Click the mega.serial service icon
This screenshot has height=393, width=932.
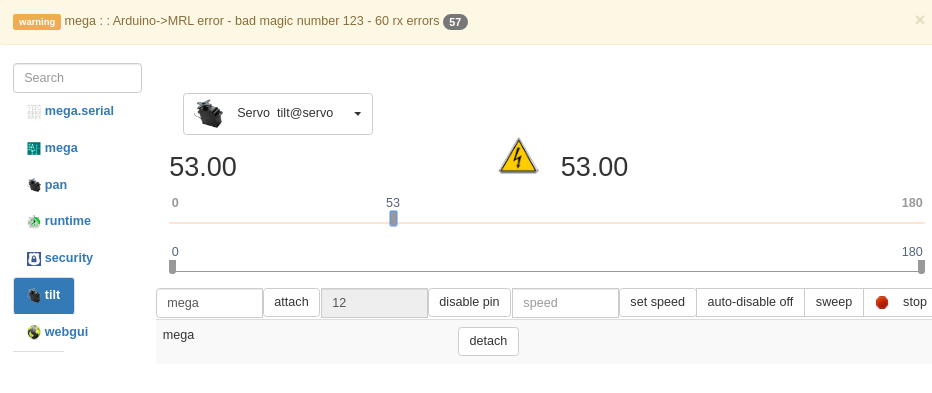point(34,111)
